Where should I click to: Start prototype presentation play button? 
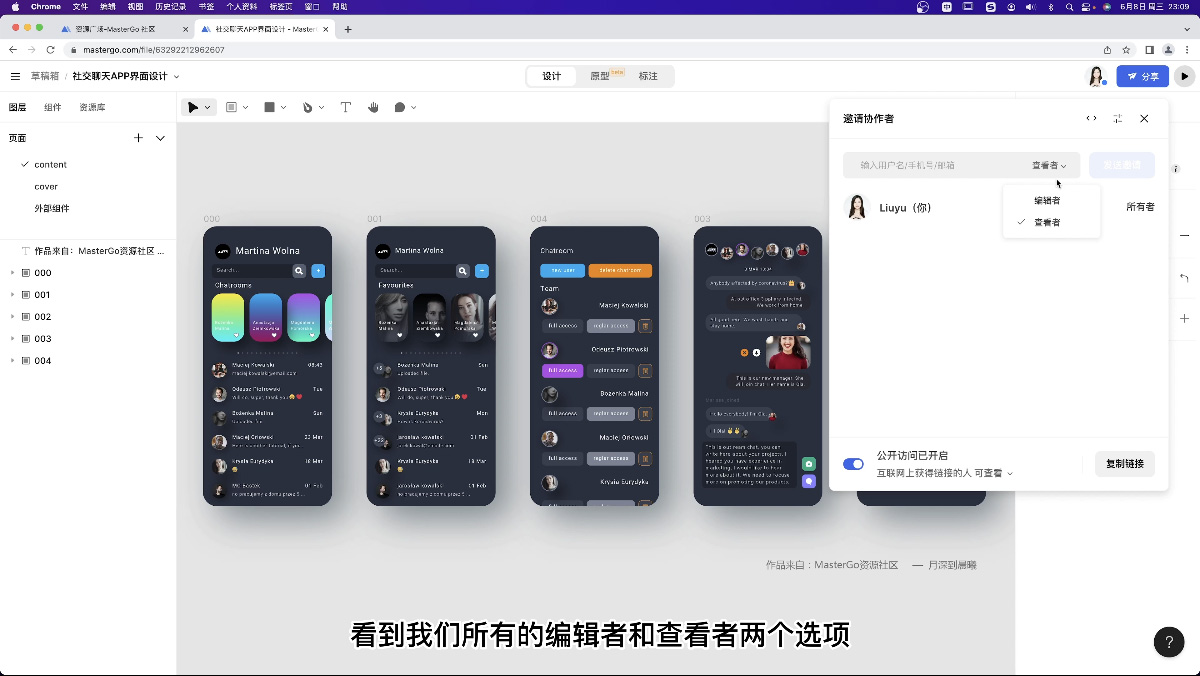tap(1184, 76)
